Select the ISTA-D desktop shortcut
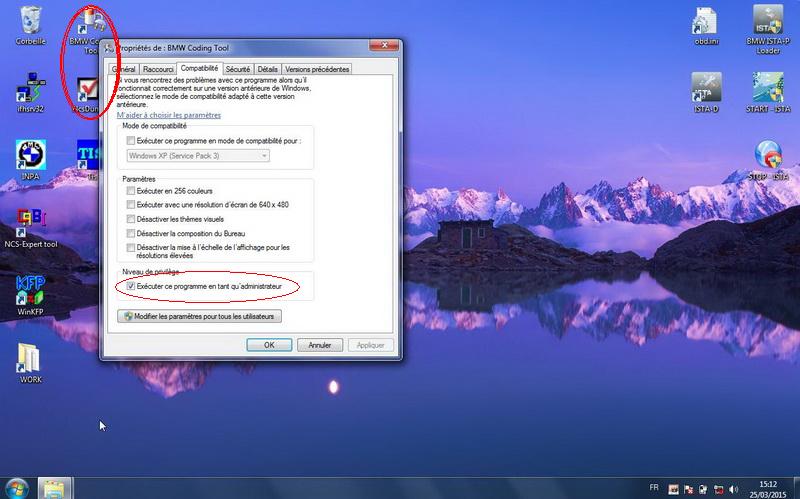Viewport: 800px width, 499px height. point(706,92)
